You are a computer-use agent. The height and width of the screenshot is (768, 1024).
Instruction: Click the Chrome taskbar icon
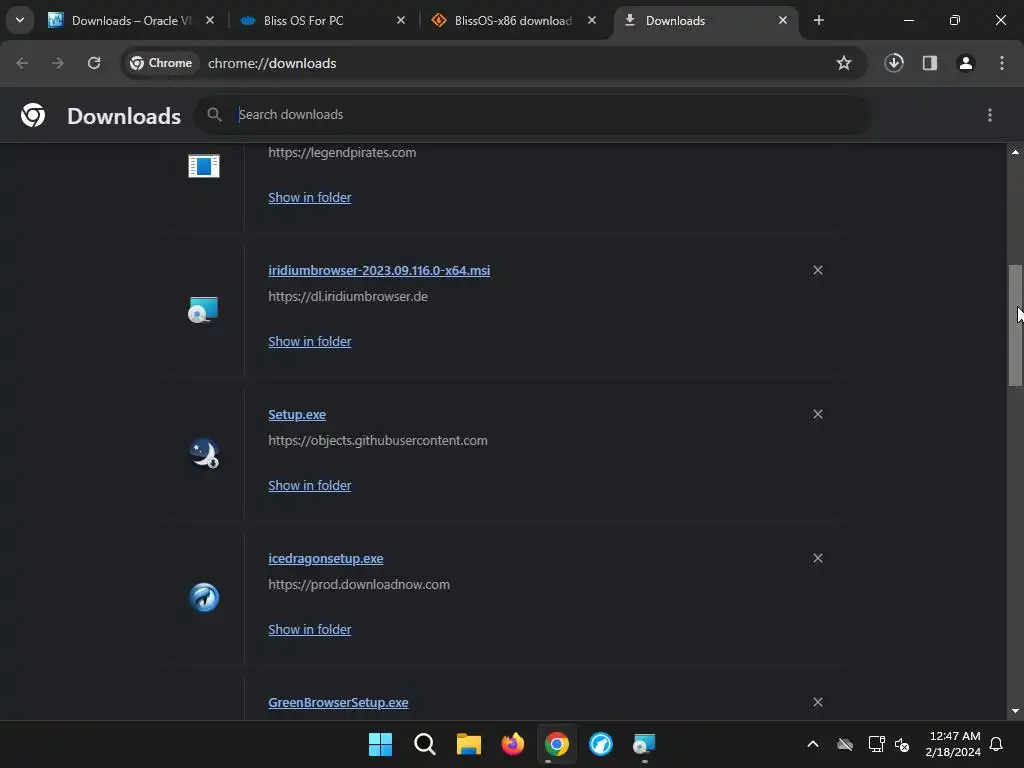556,744
